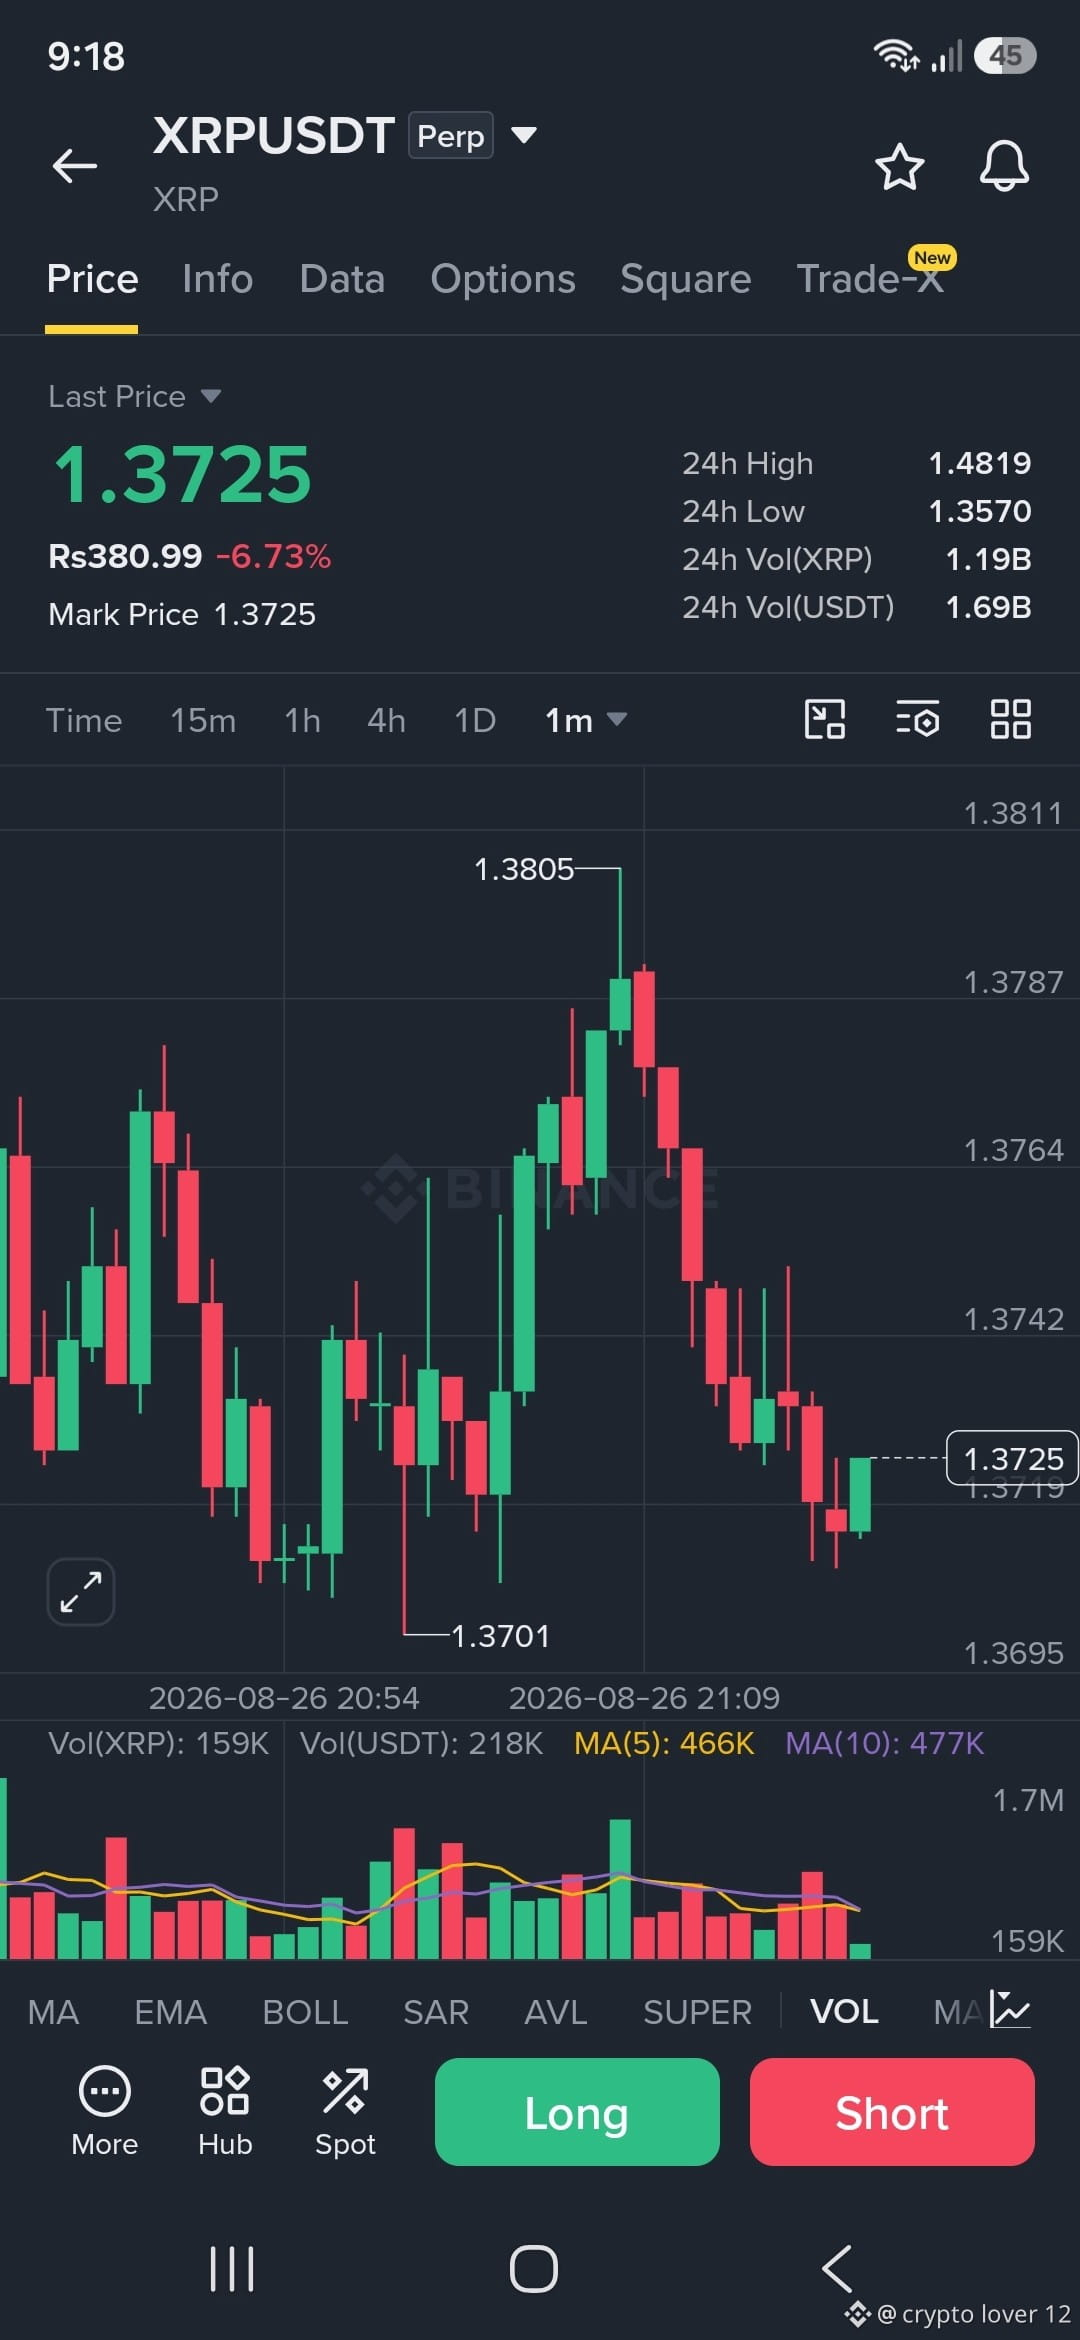Tap the MA(5): 466K volume label
This screenshot has height=2340, width=1080.
coord(664,1743)
